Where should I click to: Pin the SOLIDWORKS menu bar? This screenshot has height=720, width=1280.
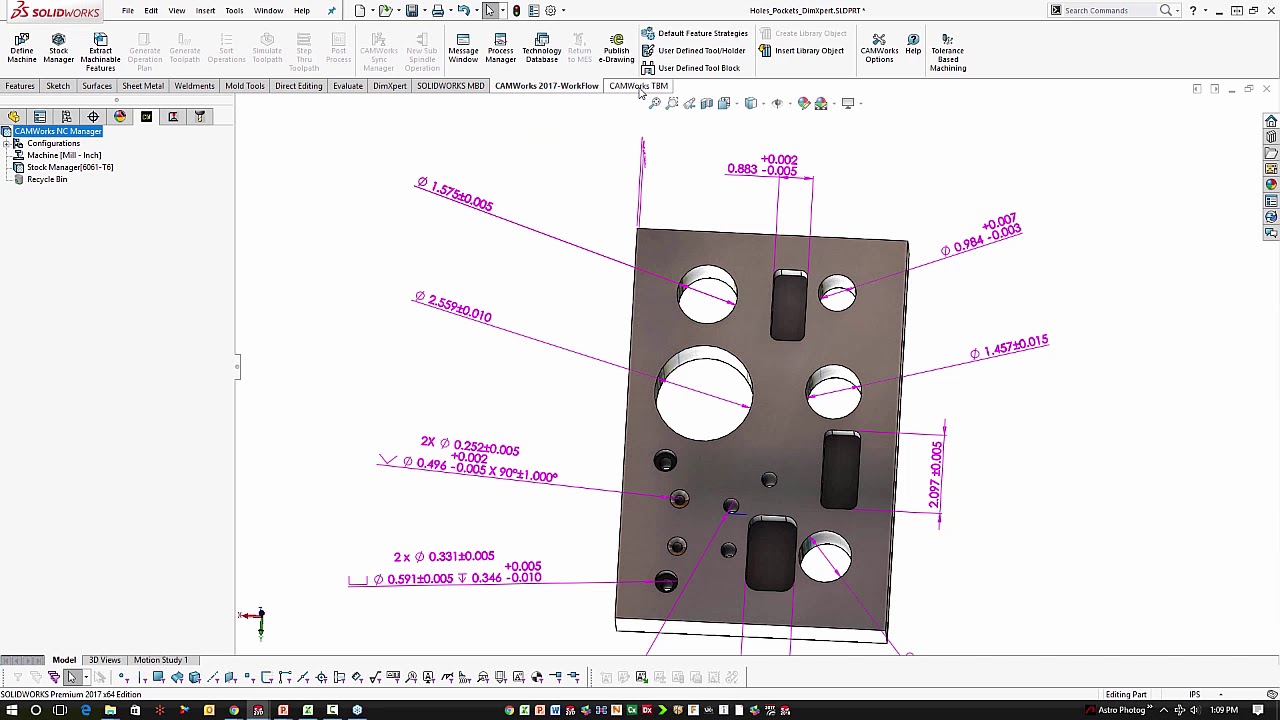(332, 10)
